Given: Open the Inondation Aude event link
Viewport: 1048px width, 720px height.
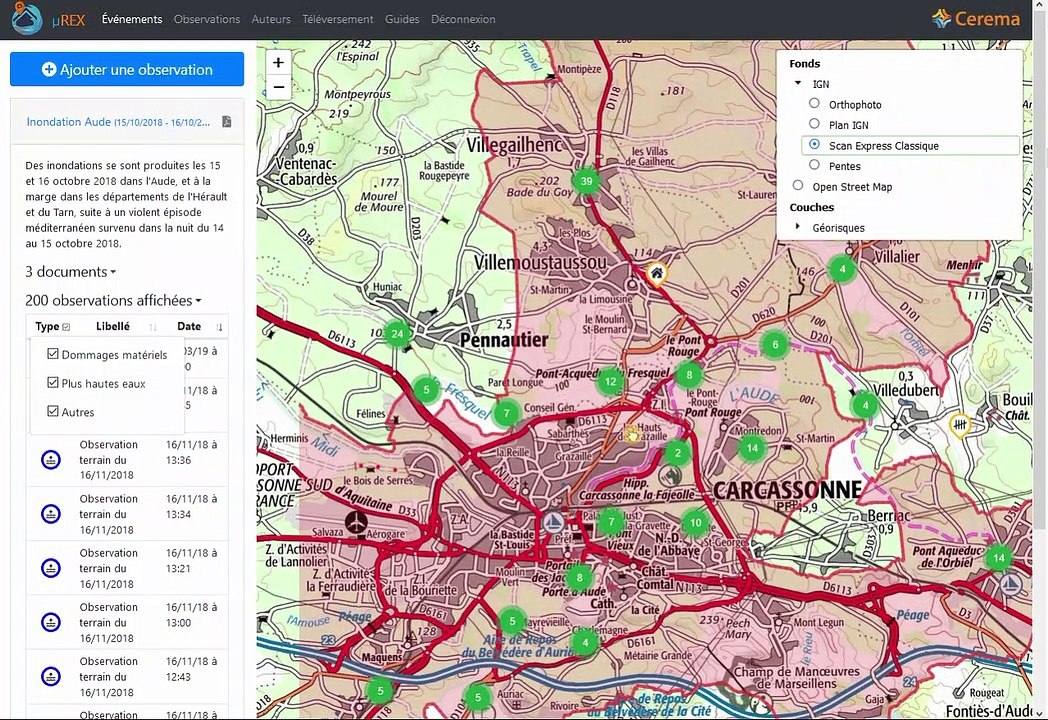Looking at the screenshot, I should pos(118,122).
